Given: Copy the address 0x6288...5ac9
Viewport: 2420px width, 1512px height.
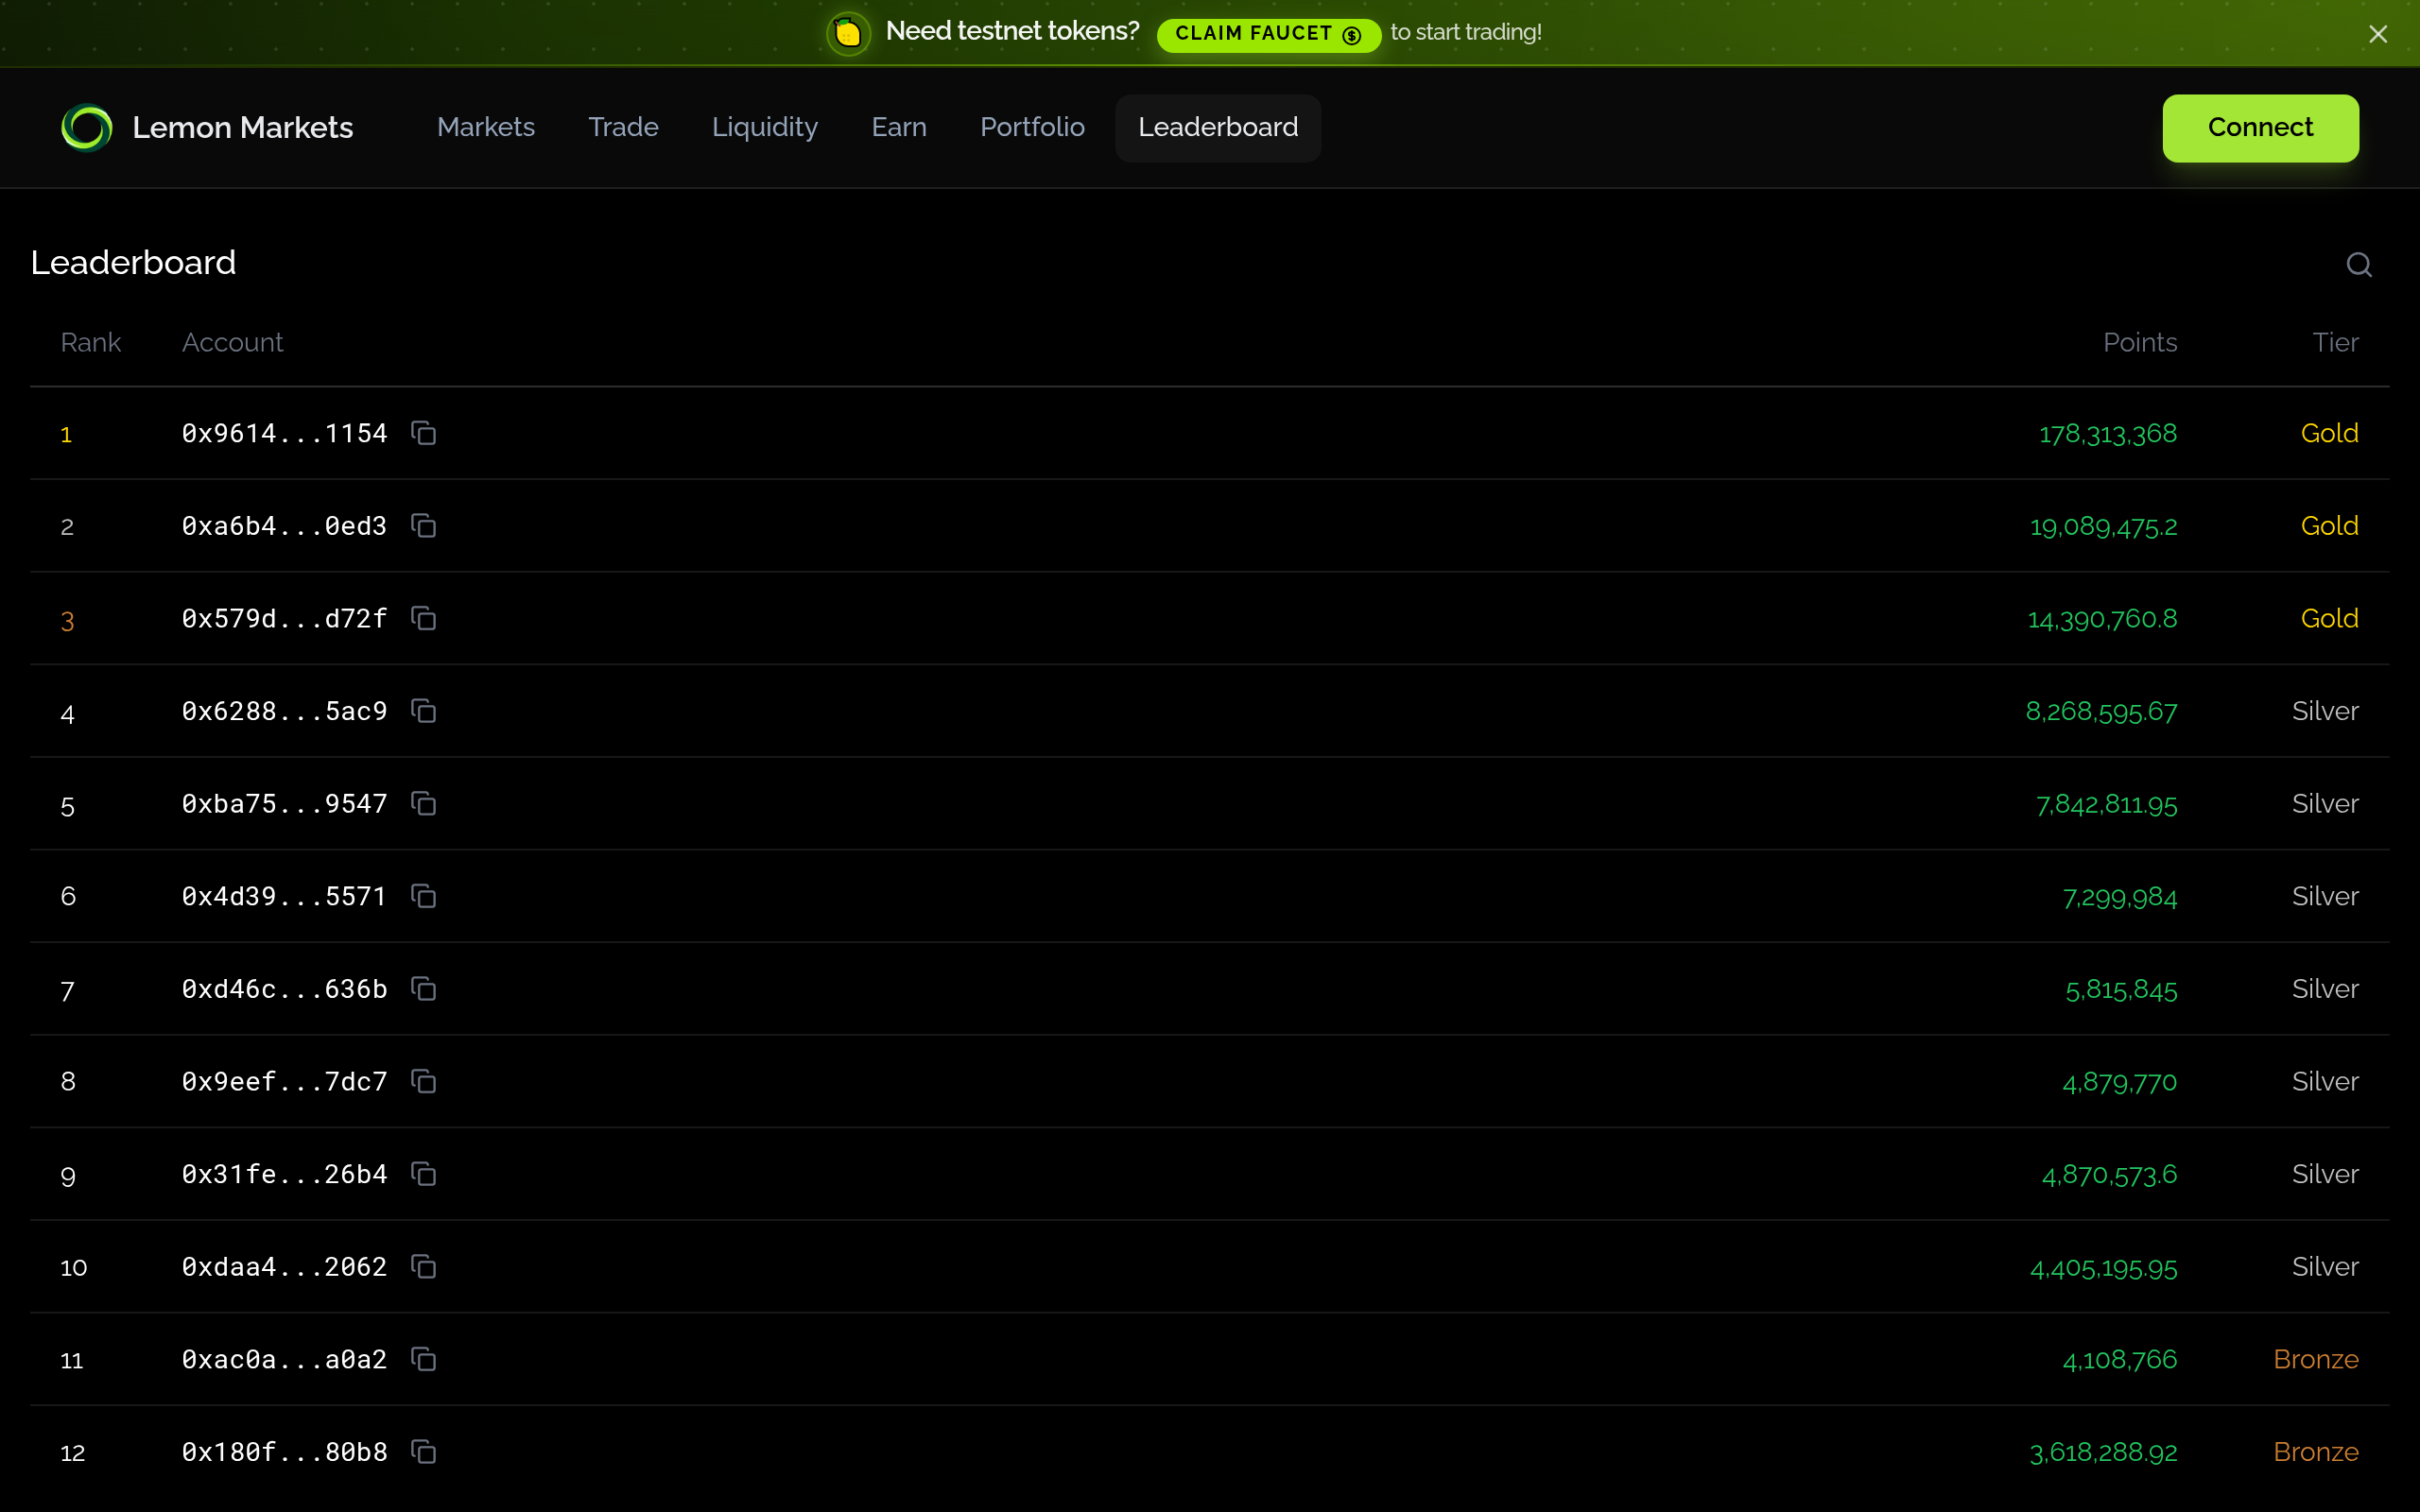Looking at the screenshot, I should (x=424, y=711).
